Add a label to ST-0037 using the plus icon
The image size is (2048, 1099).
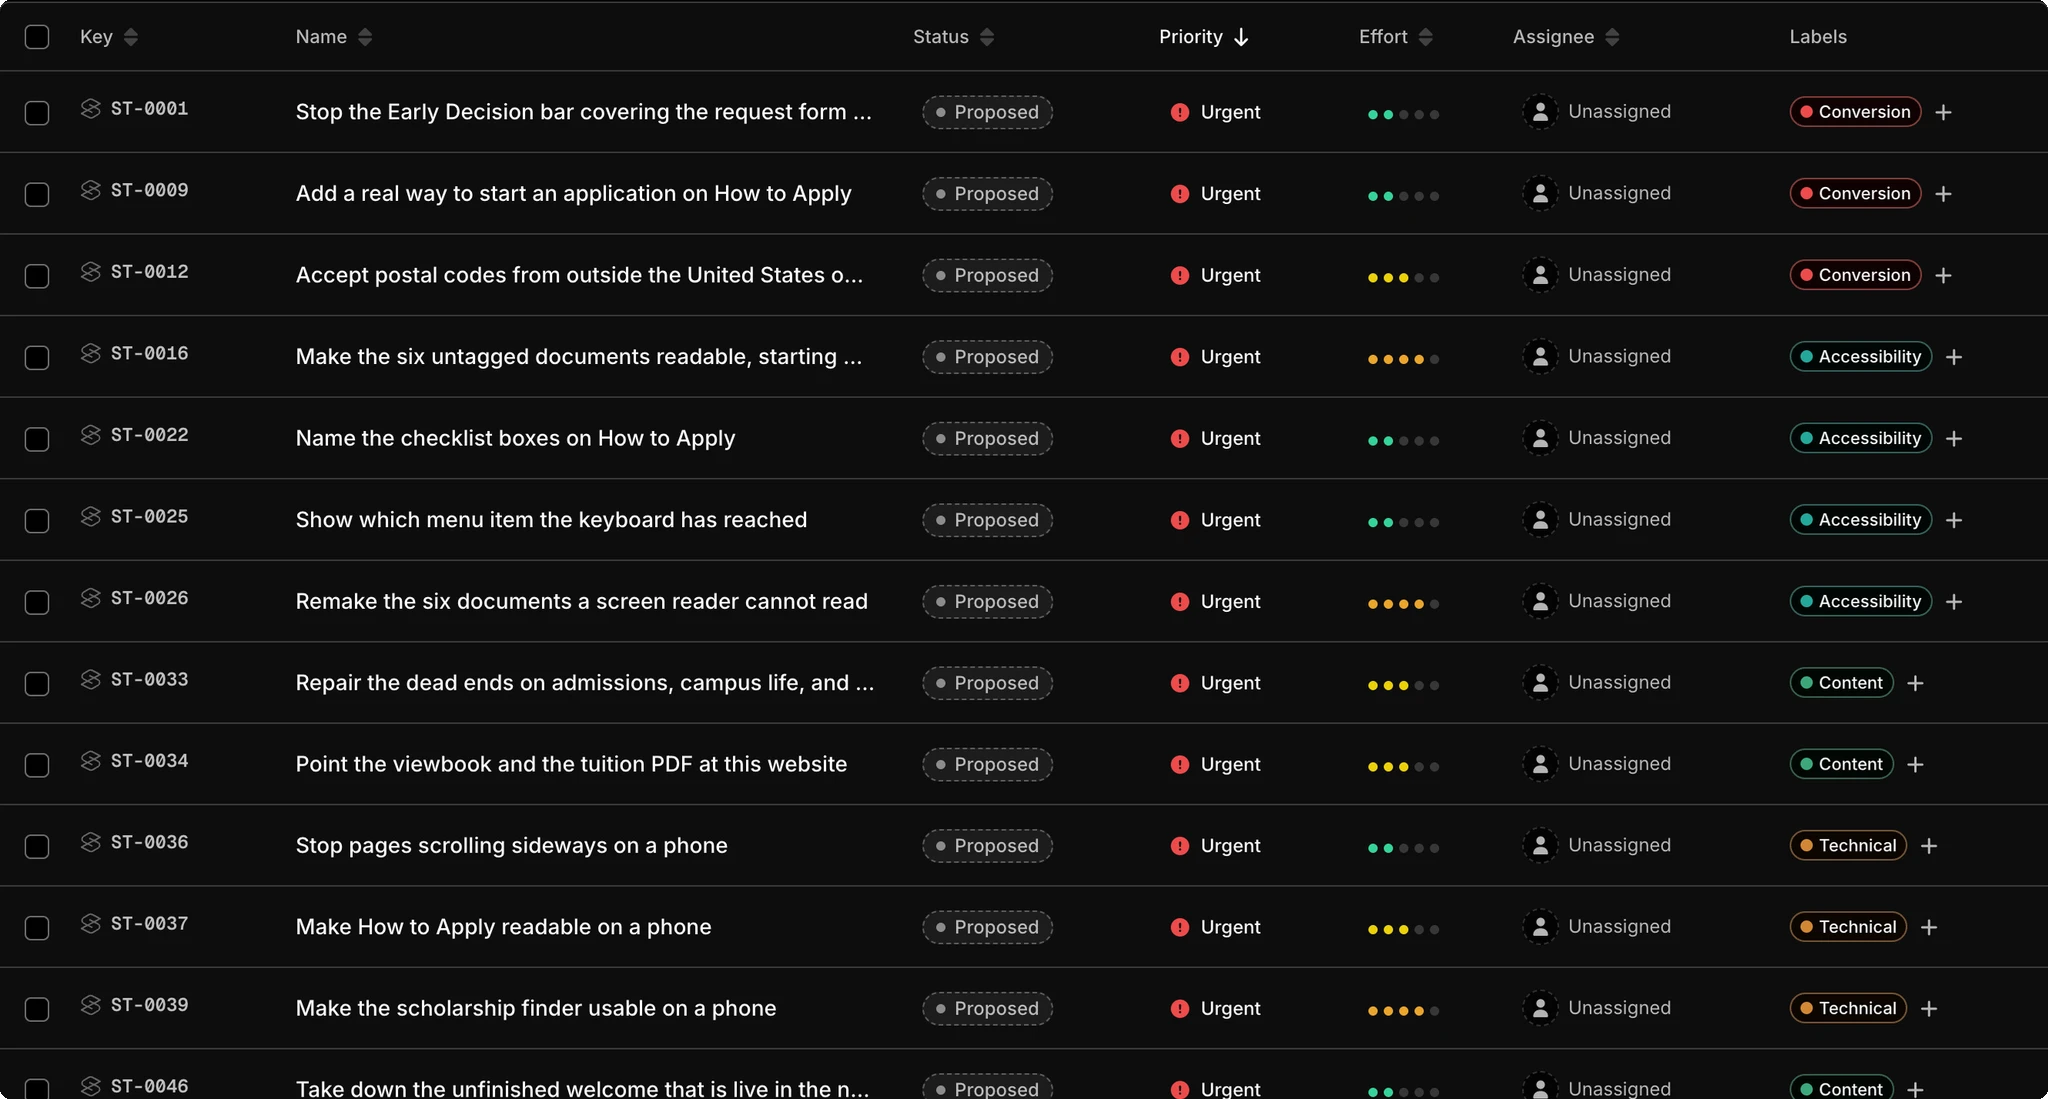coord(1929,927)
